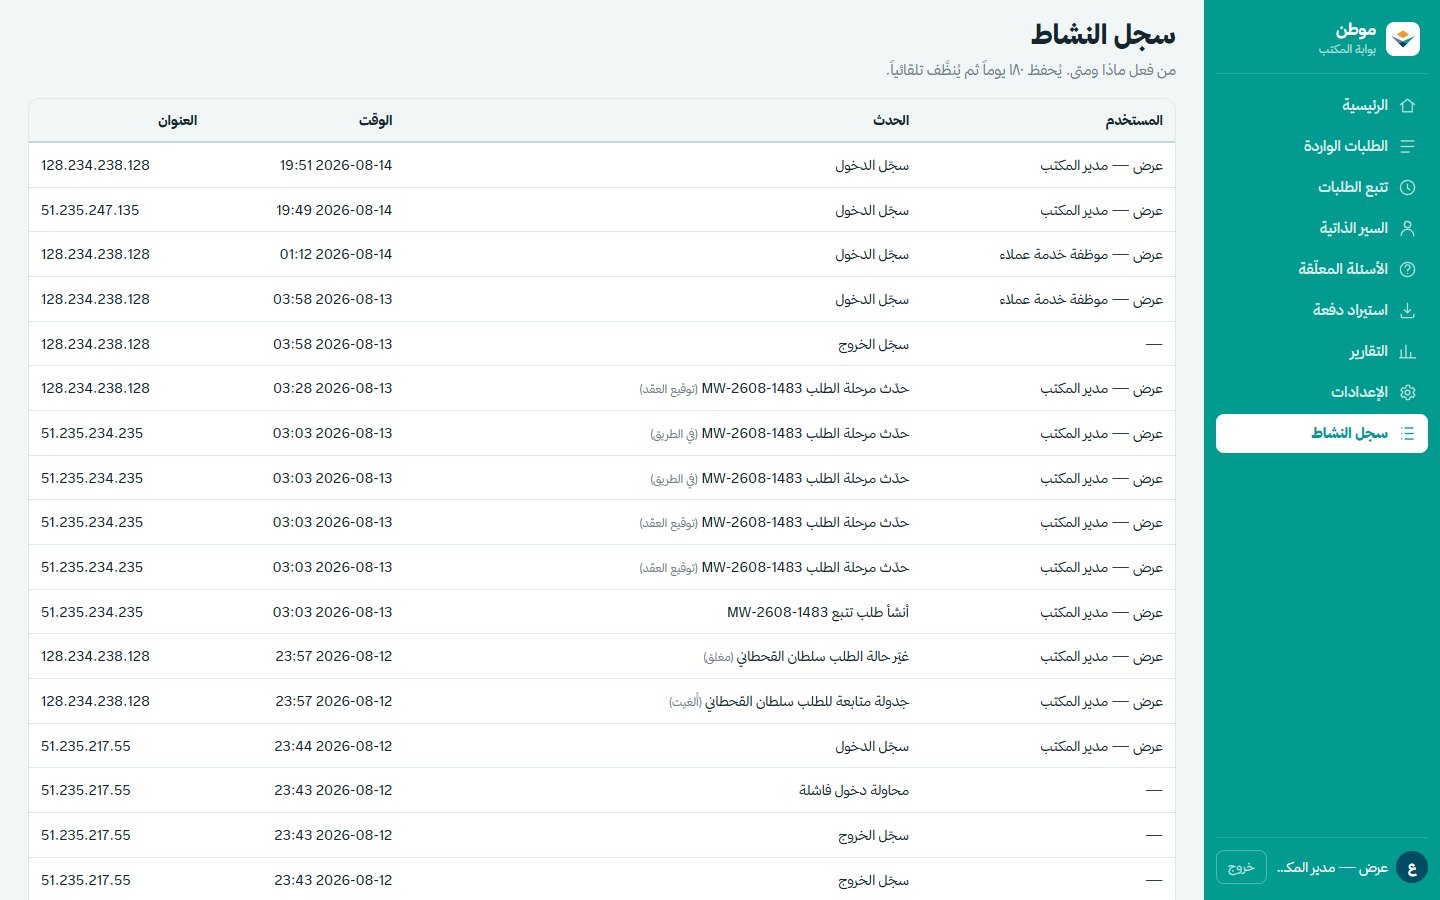Click the event أنشأ طلب تتبع MW-2608-1483

818,612
